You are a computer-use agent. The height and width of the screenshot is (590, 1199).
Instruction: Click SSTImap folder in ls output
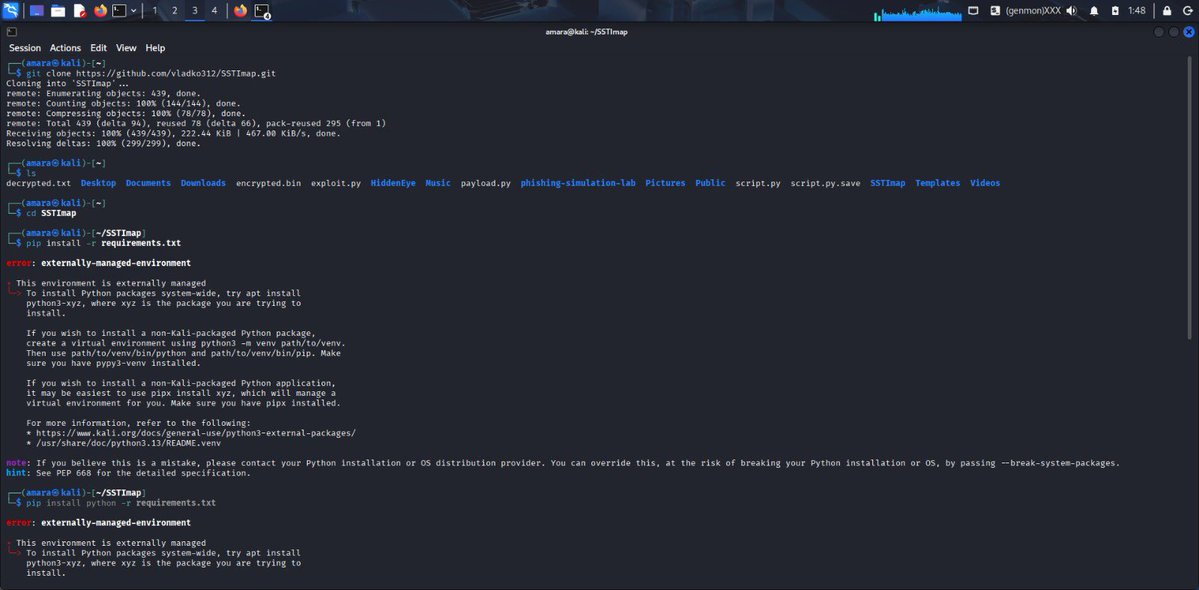888,183
